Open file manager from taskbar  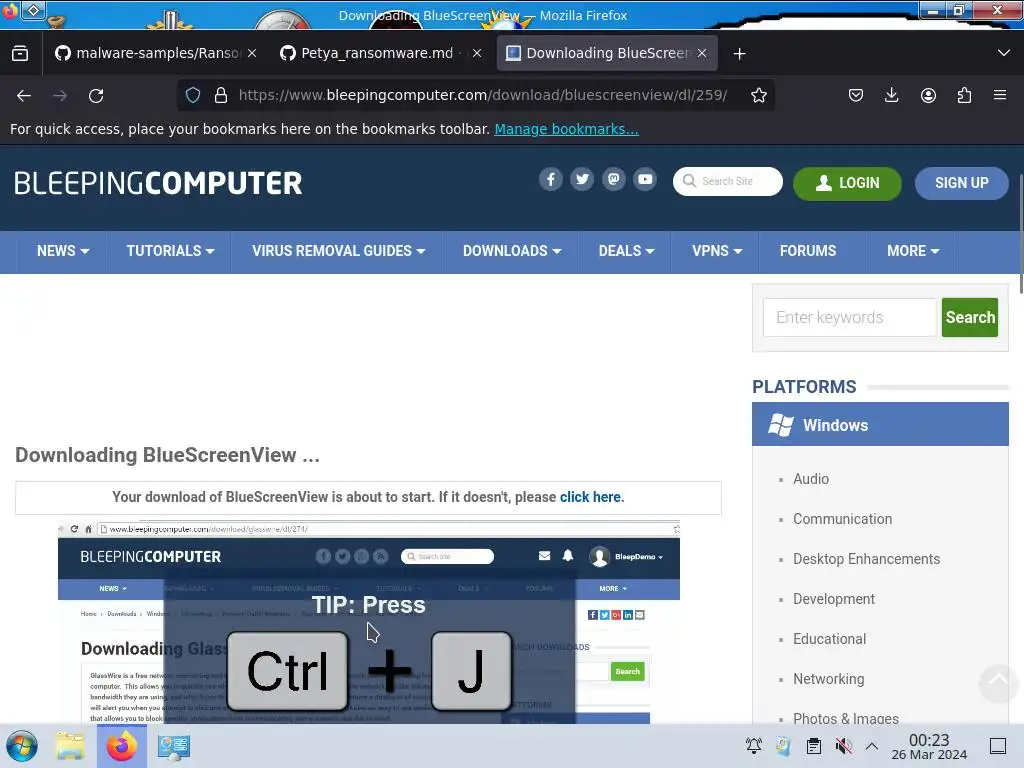(70, 746)
